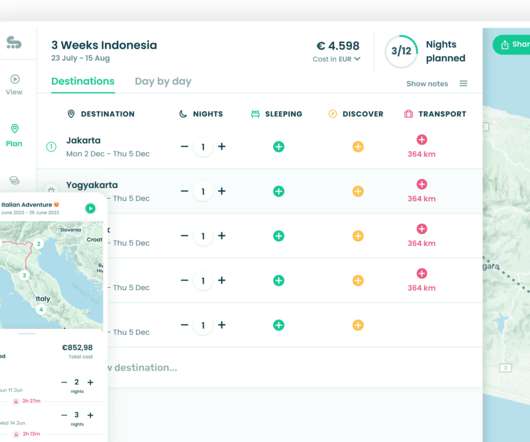Select the Plan sidebar item
This screenshot has width=530, height=442.
pos(14,136)
